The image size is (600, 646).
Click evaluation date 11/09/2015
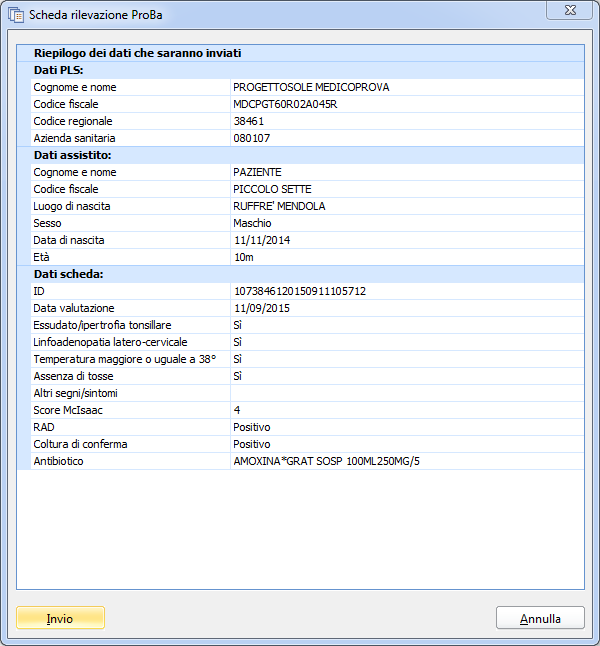click(x=262, y=308)
